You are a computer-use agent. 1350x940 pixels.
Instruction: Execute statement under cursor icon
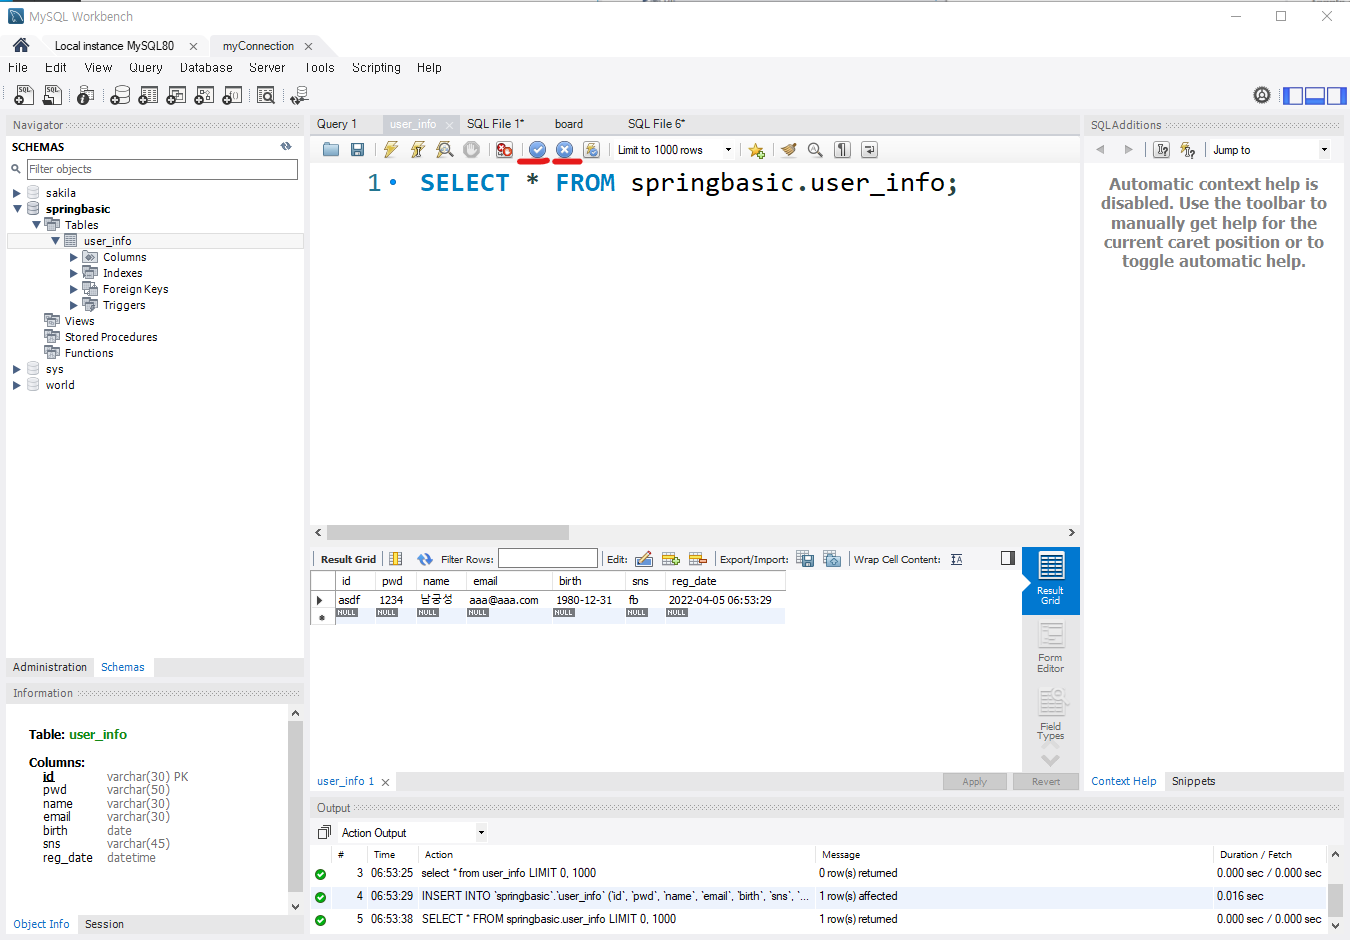pos(418,150)
